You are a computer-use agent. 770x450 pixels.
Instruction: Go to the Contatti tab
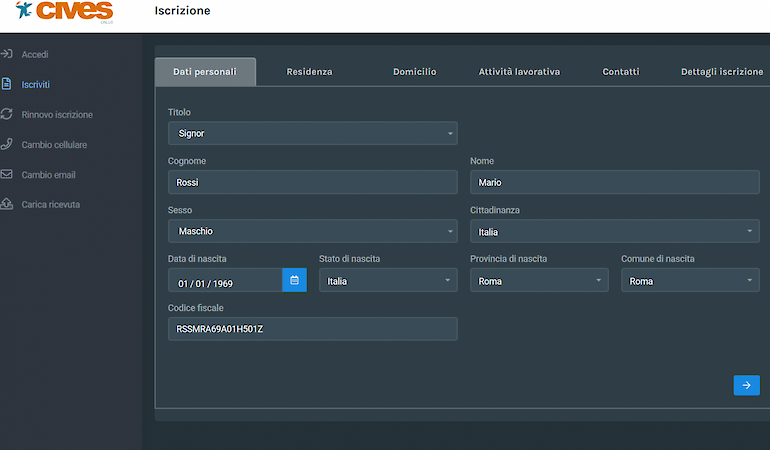[620, 72]
